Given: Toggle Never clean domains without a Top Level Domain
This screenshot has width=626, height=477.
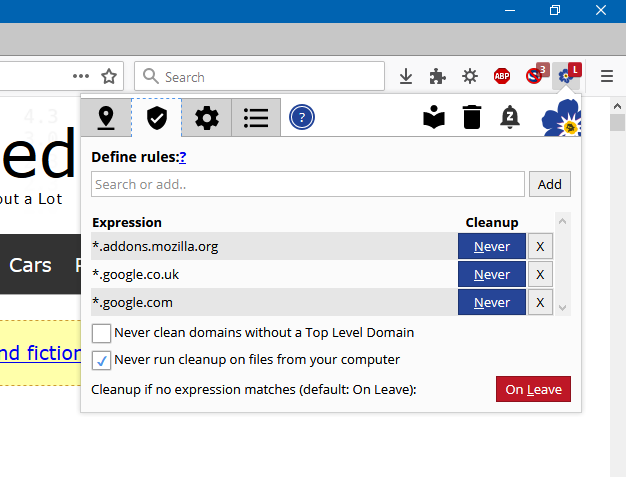Looking at the screenshot, I should coord(101,333).
